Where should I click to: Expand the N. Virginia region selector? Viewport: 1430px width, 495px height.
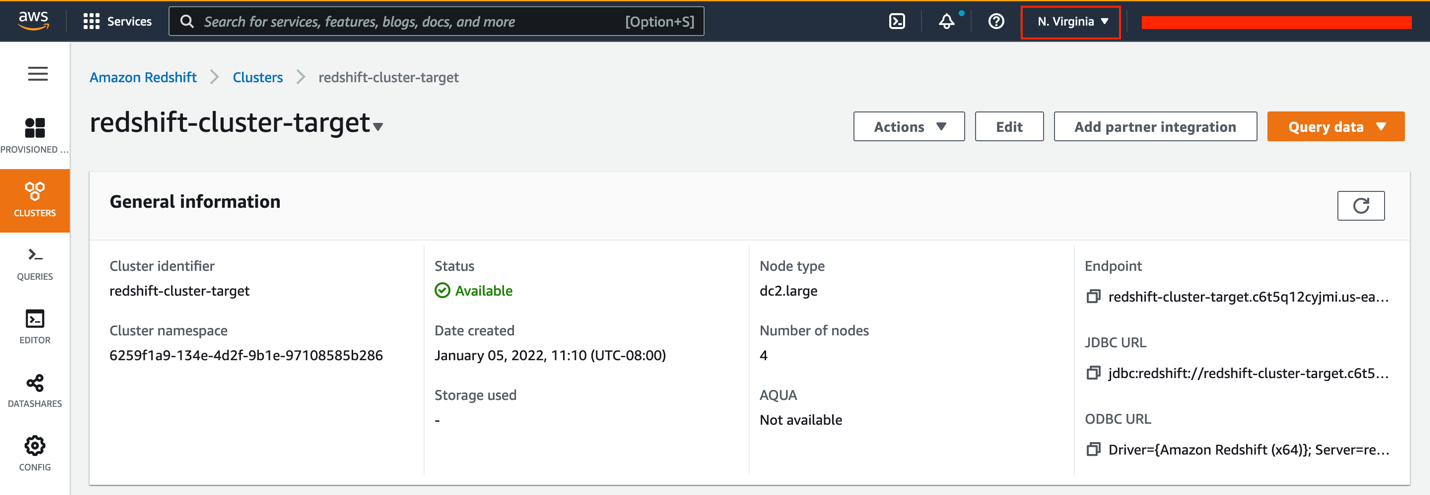coord(1071,21)
